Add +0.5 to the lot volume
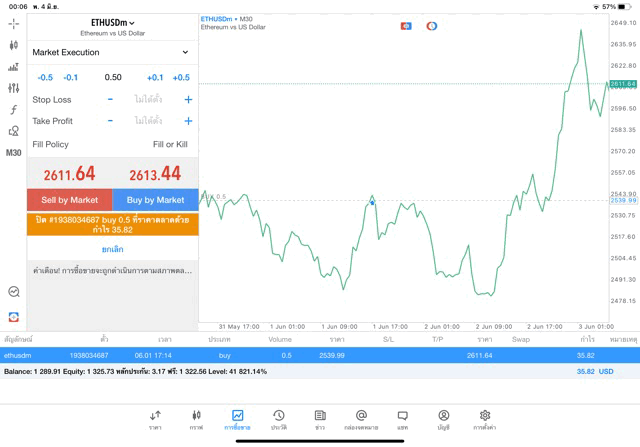Viewport: 640px width, 447px height. [x=180, y=77]
